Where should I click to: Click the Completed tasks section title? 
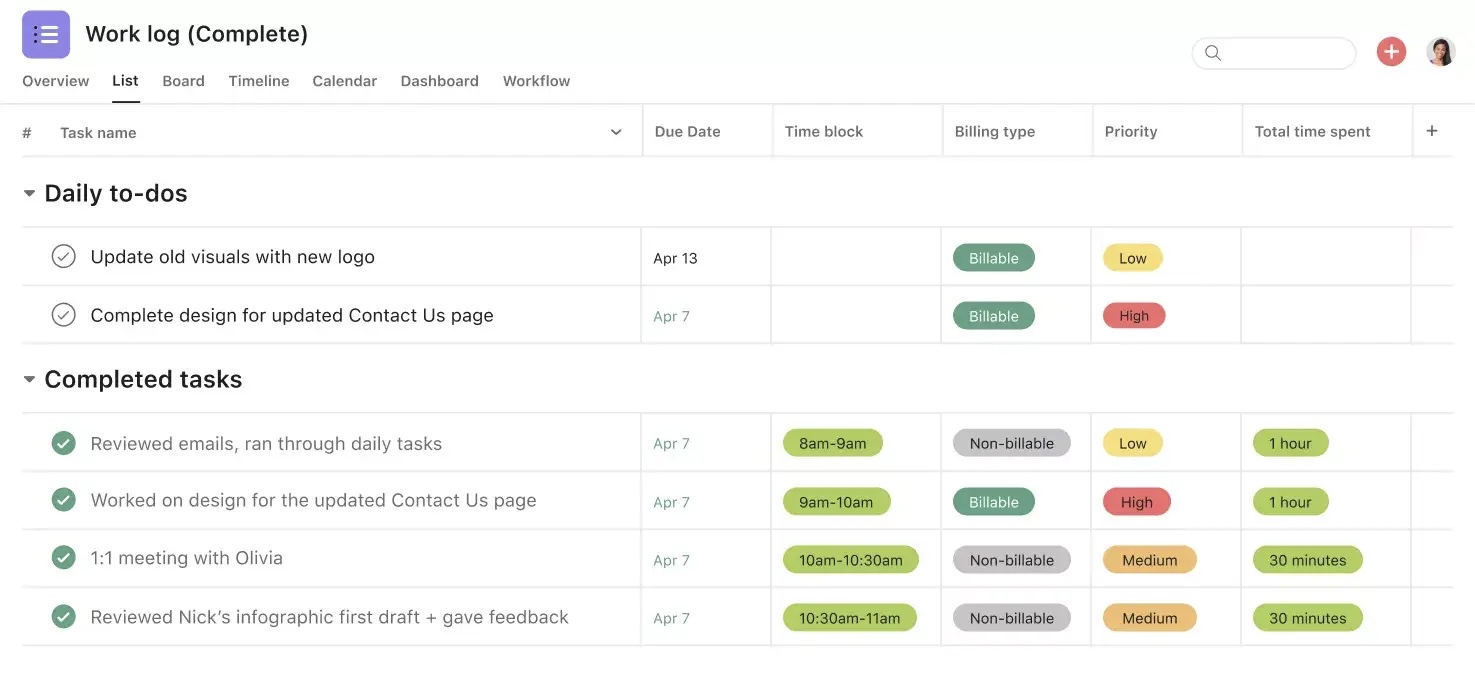143,379
